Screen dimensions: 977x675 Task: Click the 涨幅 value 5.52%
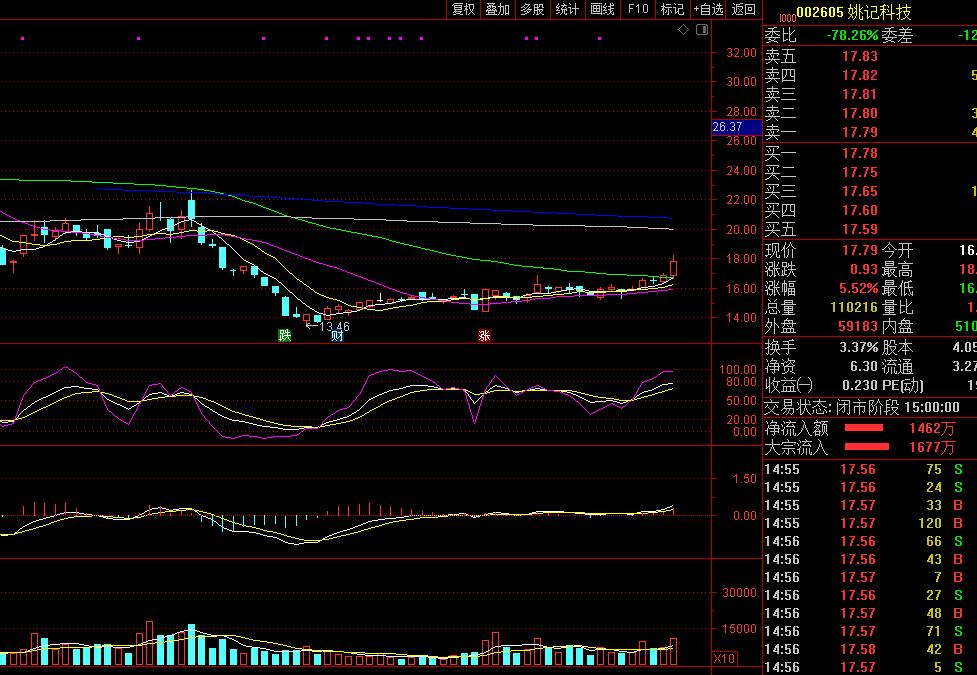click(x=859, y=289)
